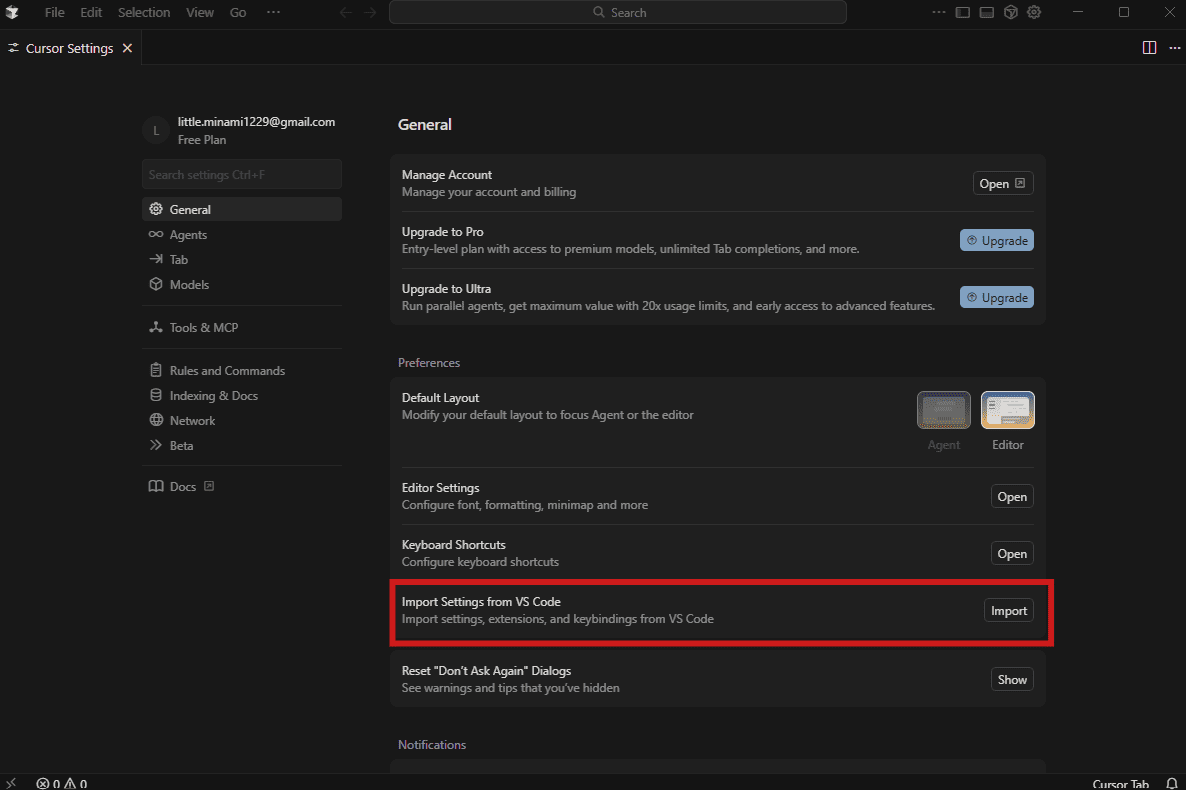The width and height of the screenshot is (1186, 790).
Task: Click Upgrade button for Pro plan
Action: click(x=997, y=241)
